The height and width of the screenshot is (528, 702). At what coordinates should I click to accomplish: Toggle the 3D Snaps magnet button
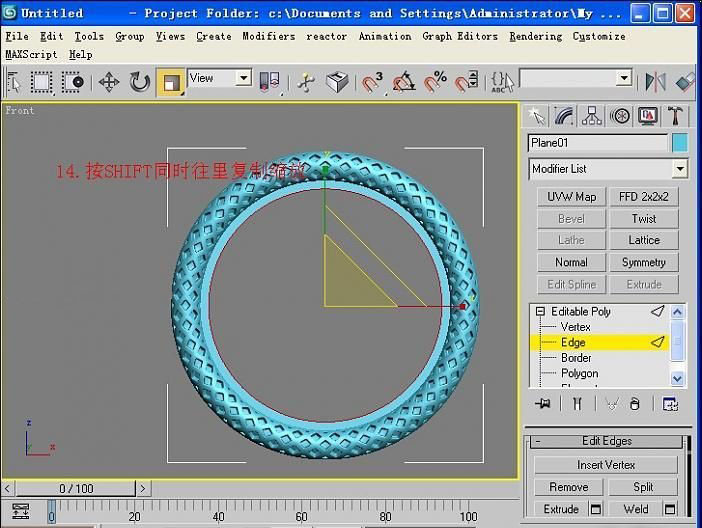pos(373,82)
